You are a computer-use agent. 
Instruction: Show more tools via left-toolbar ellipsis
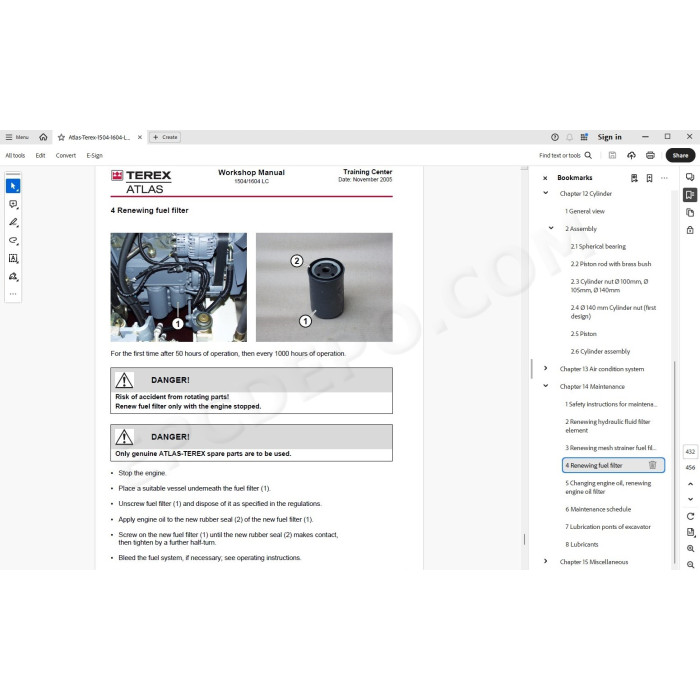[x=13, y=294]
